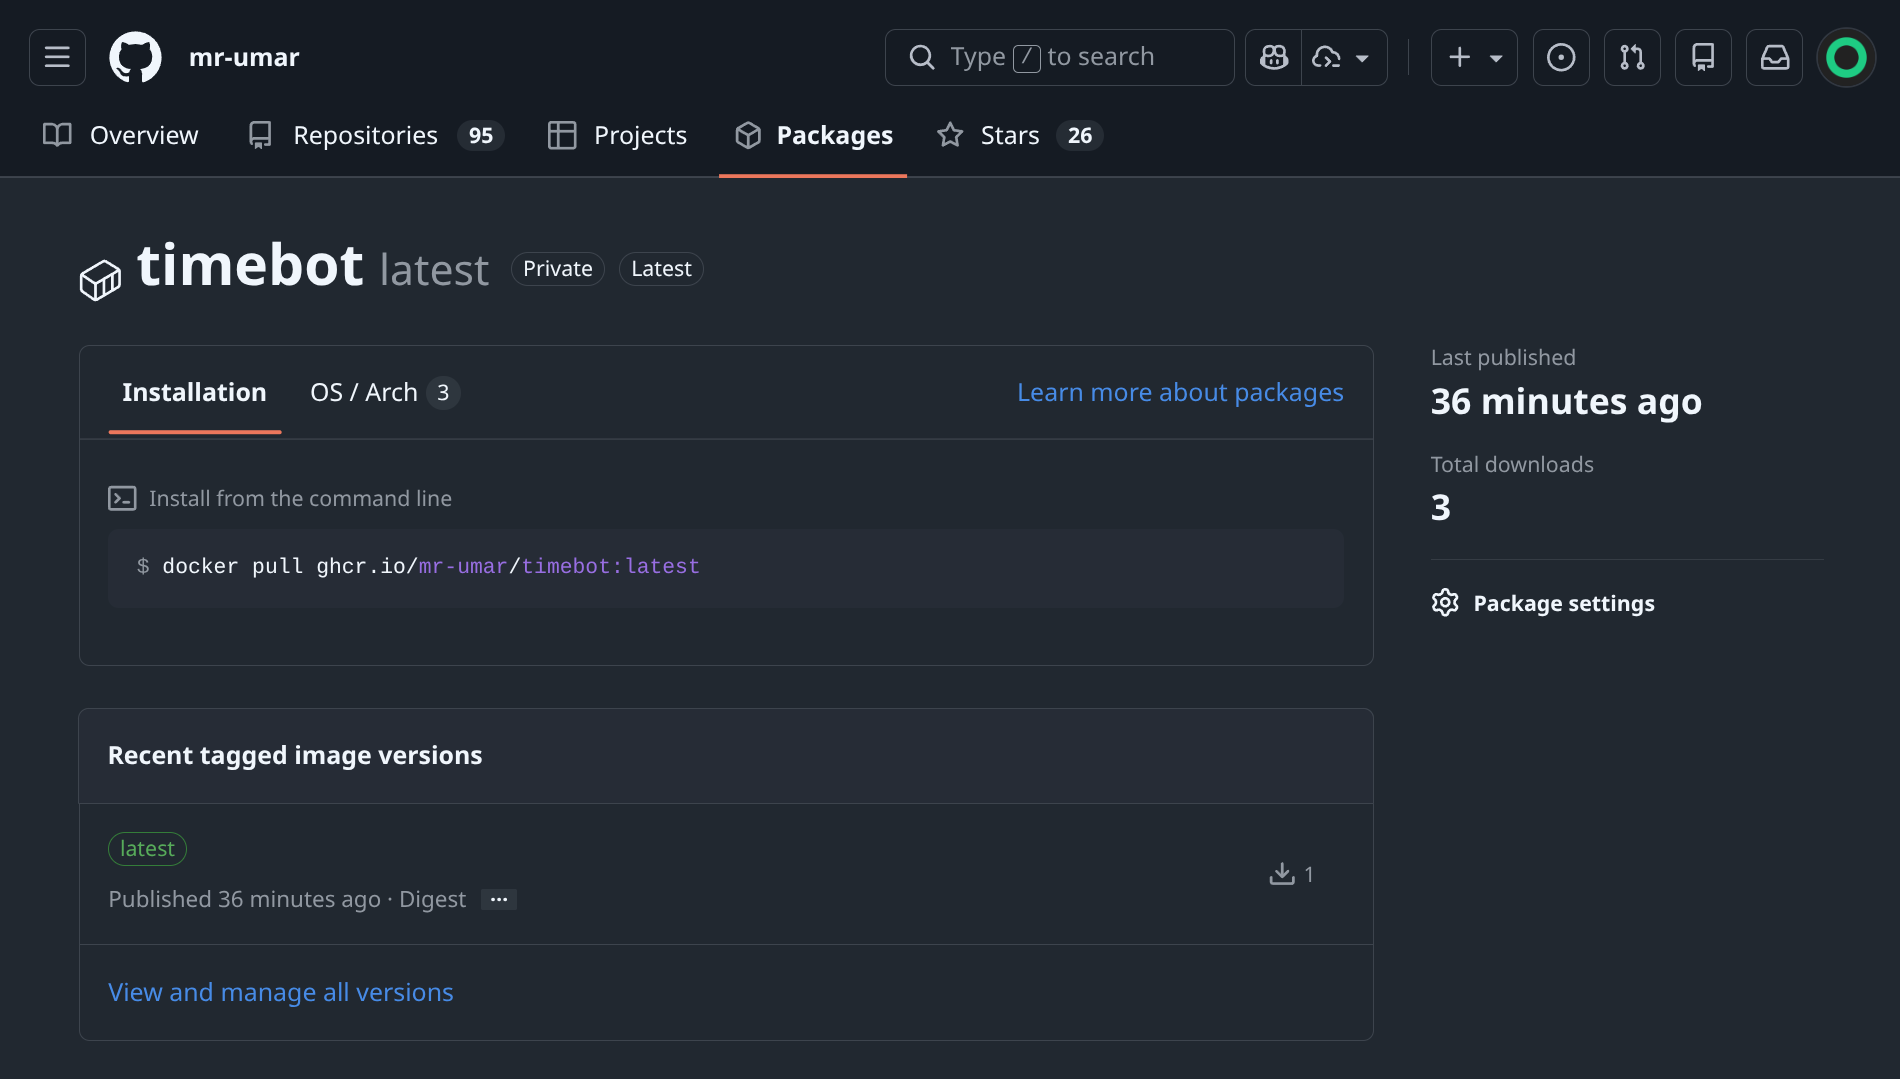Image resolution: width=1900 pixels, height=1079 pixels.
Task: Go to GitHub homepage via Octocat logo
Action: point(135,57)
